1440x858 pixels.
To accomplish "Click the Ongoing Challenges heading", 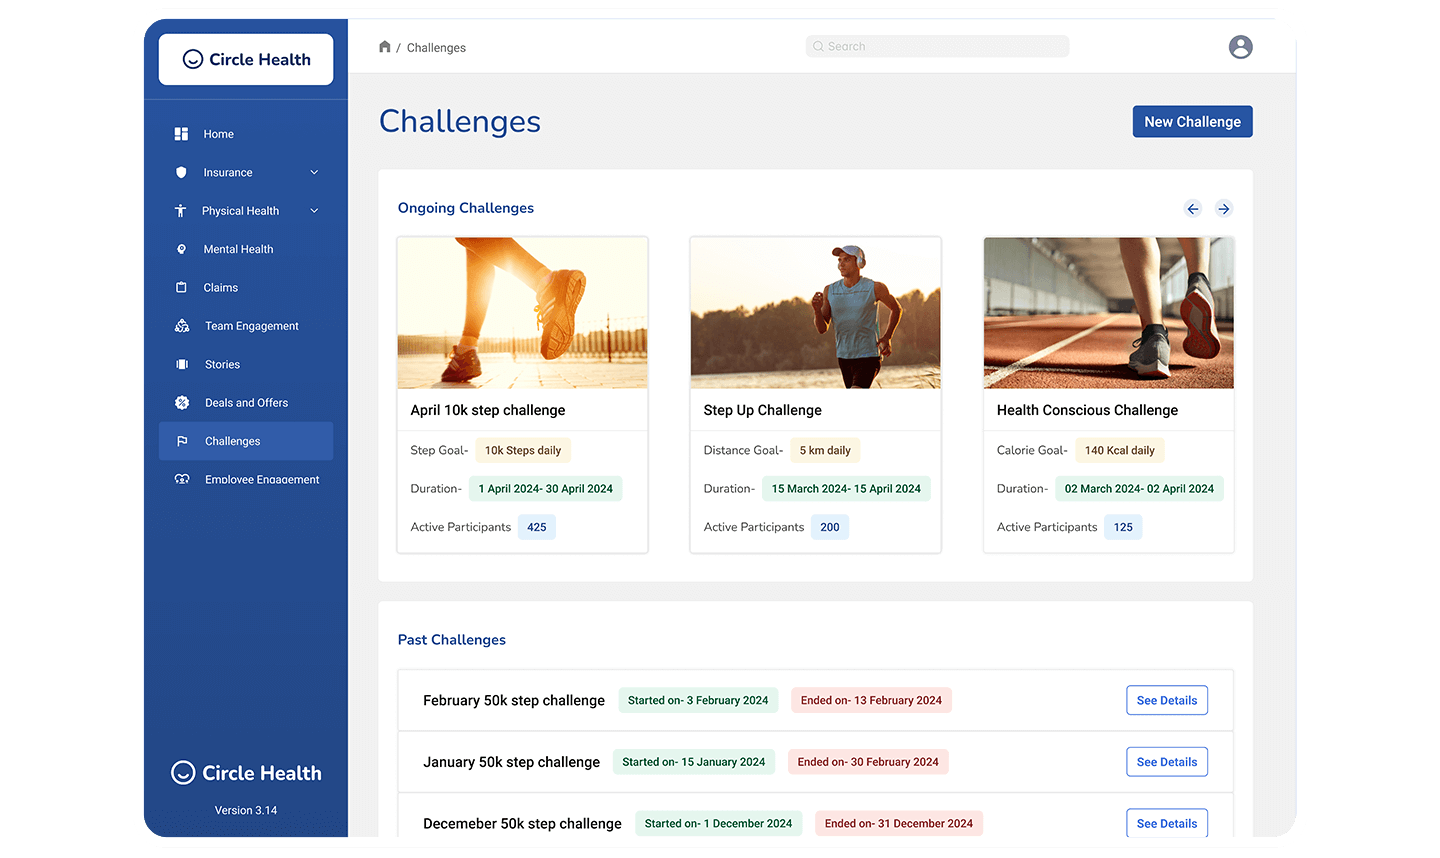I will [466, 208].
